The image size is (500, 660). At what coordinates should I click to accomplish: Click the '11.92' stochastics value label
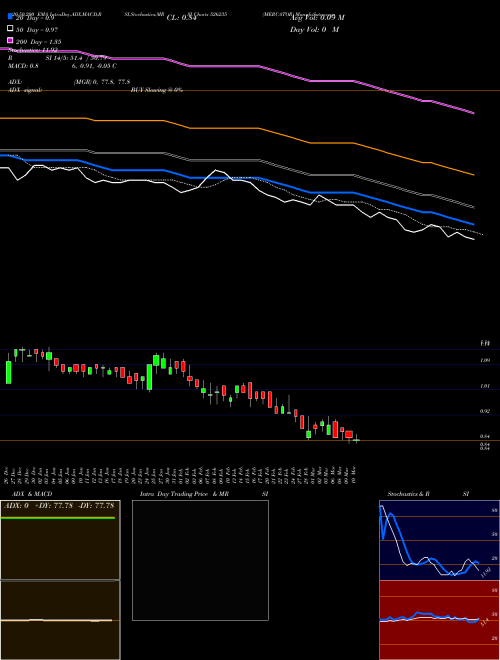pos(486,572)
